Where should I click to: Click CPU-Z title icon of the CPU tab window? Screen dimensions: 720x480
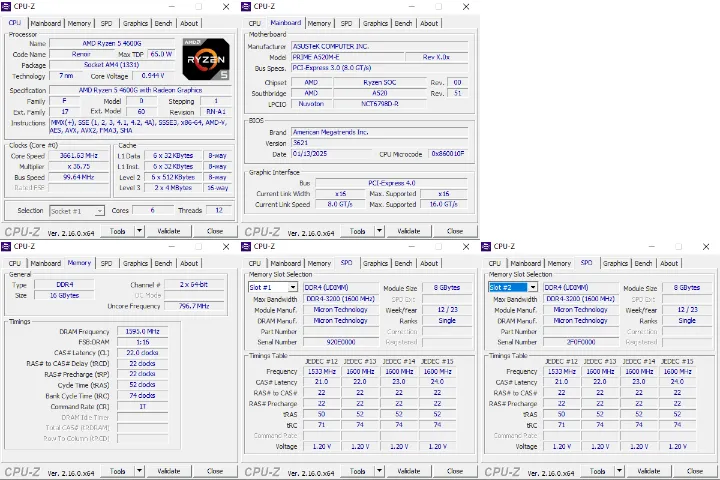[7, 6]
